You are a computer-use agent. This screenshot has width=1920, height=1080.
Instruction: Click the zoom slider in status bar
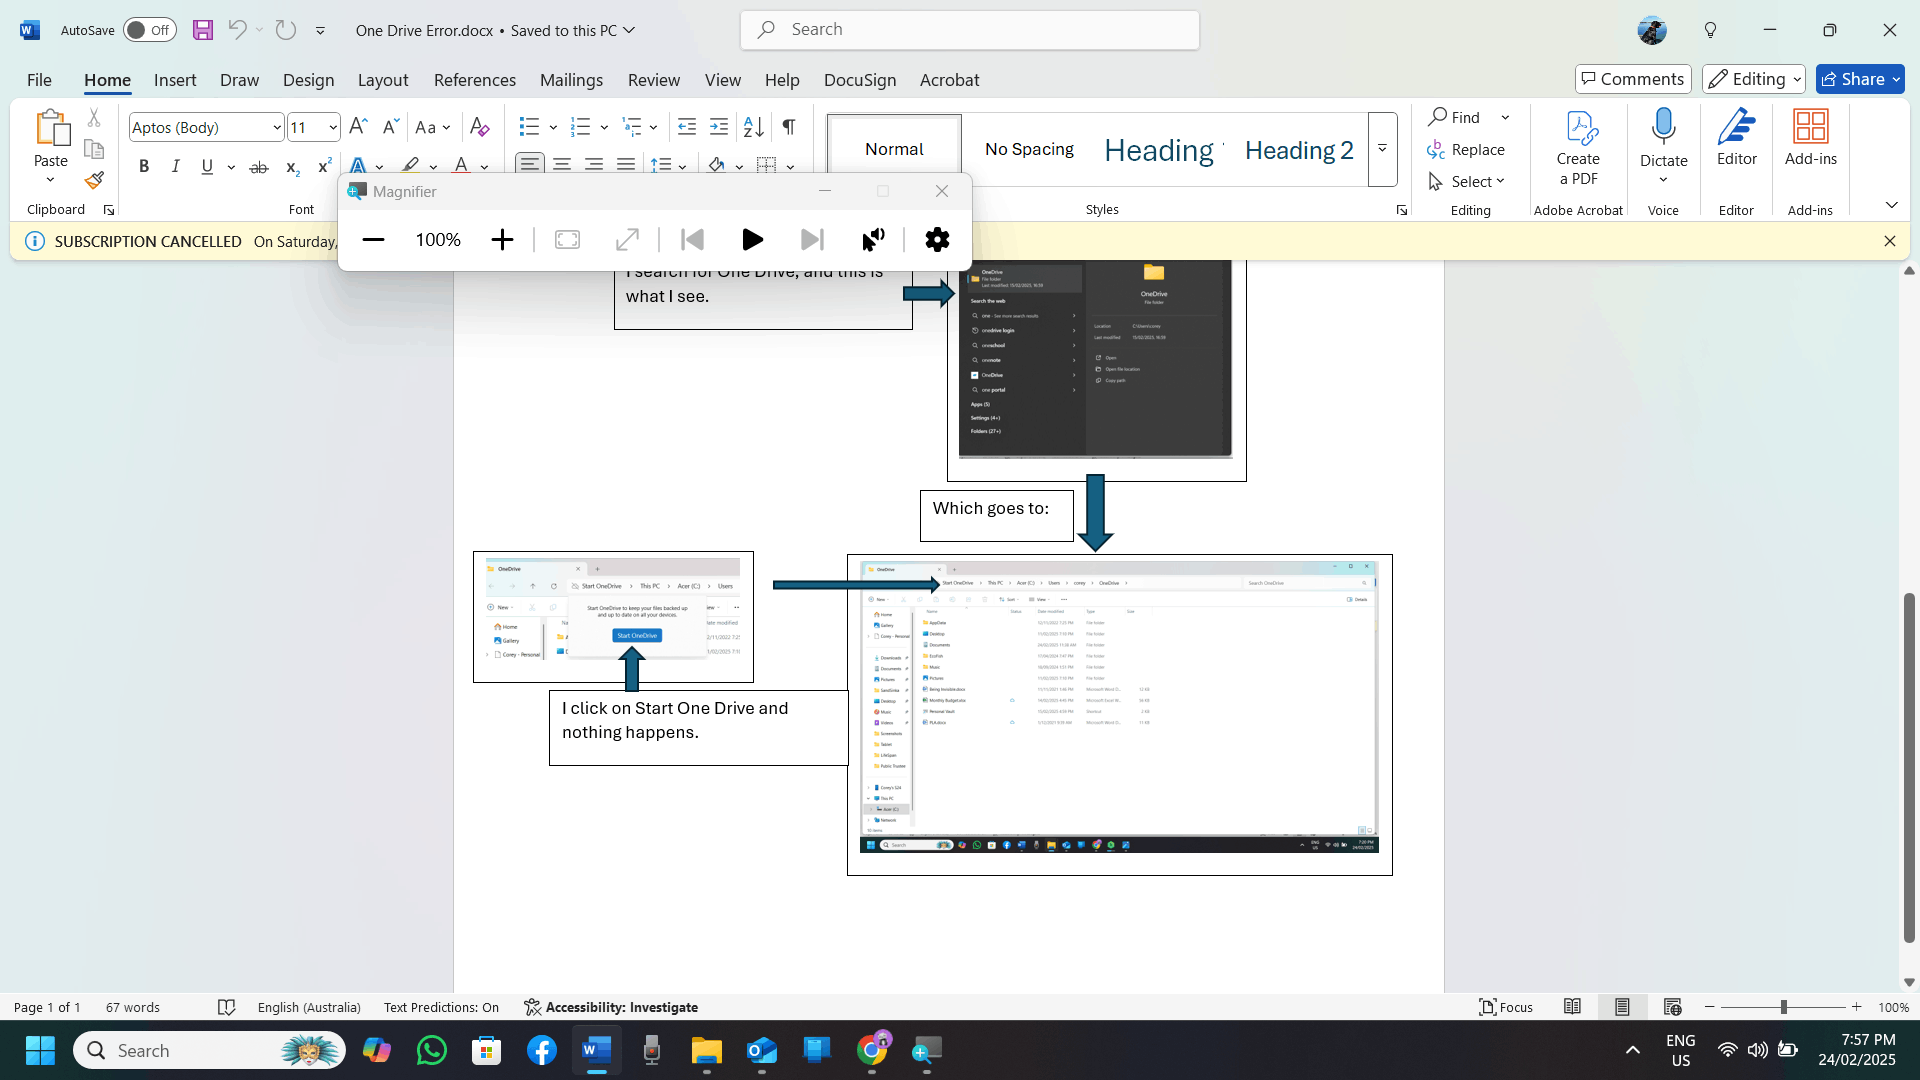(1783, 1007)
